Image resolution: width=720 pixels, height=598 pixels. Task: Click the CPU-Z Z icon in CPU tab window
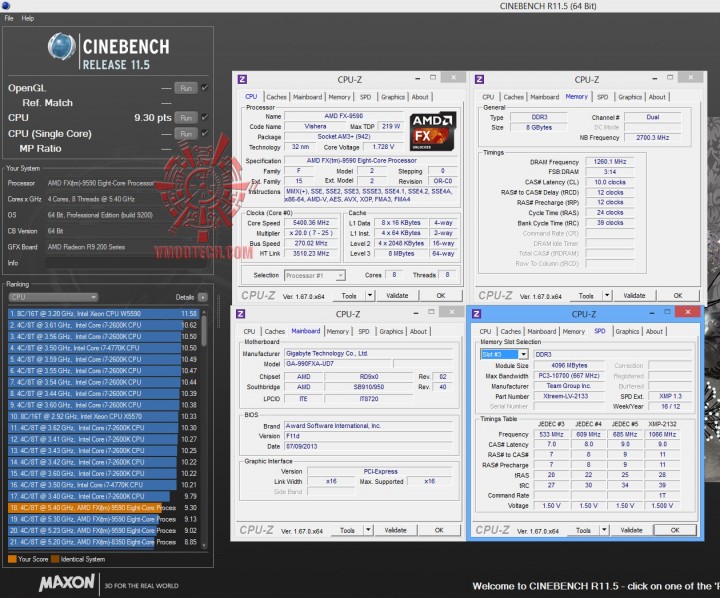(242, 79)
